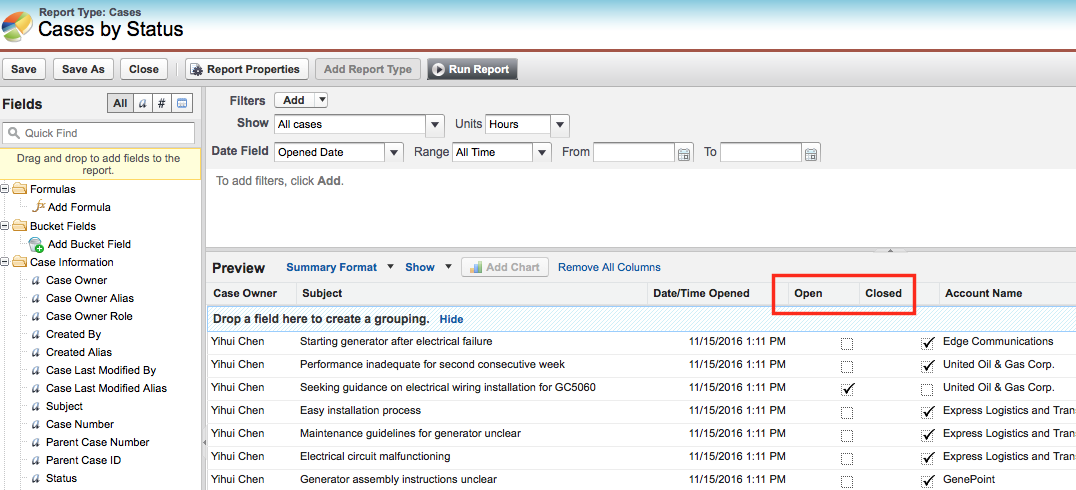Select the Case Owner field
Image resolution: width=1076 pixels, height=490 pixels.
pyautogui.click(x=76, y=280)
